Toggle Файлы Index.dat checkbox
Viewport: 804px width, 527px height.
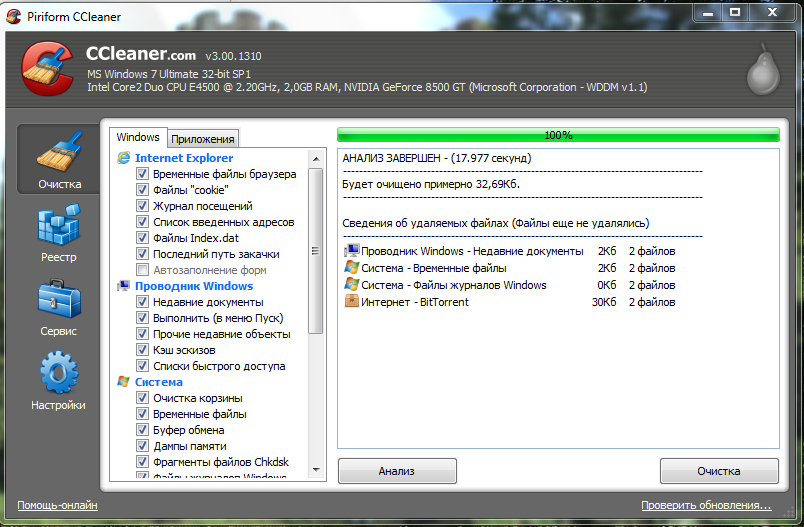[x=143, y=238]
